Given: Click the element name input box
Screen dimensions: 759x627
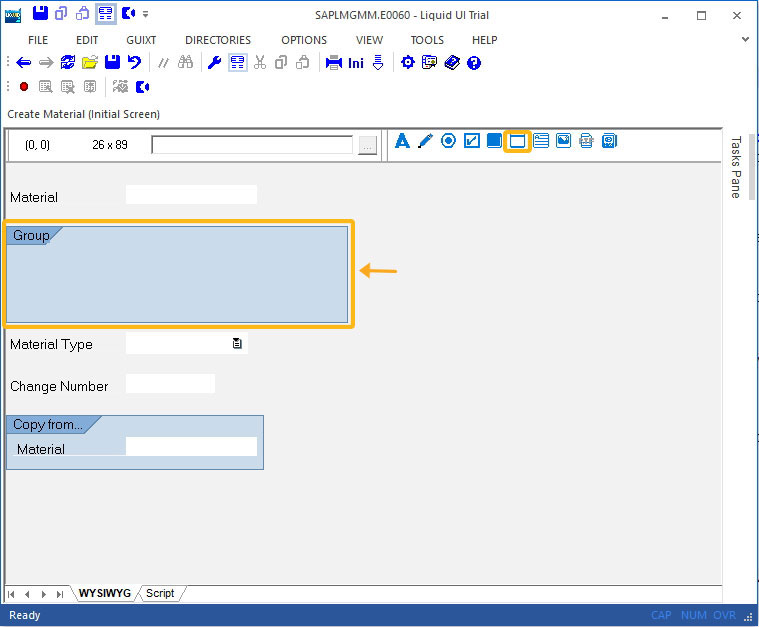Looking at the screenshot, I should tap(252, 145).
